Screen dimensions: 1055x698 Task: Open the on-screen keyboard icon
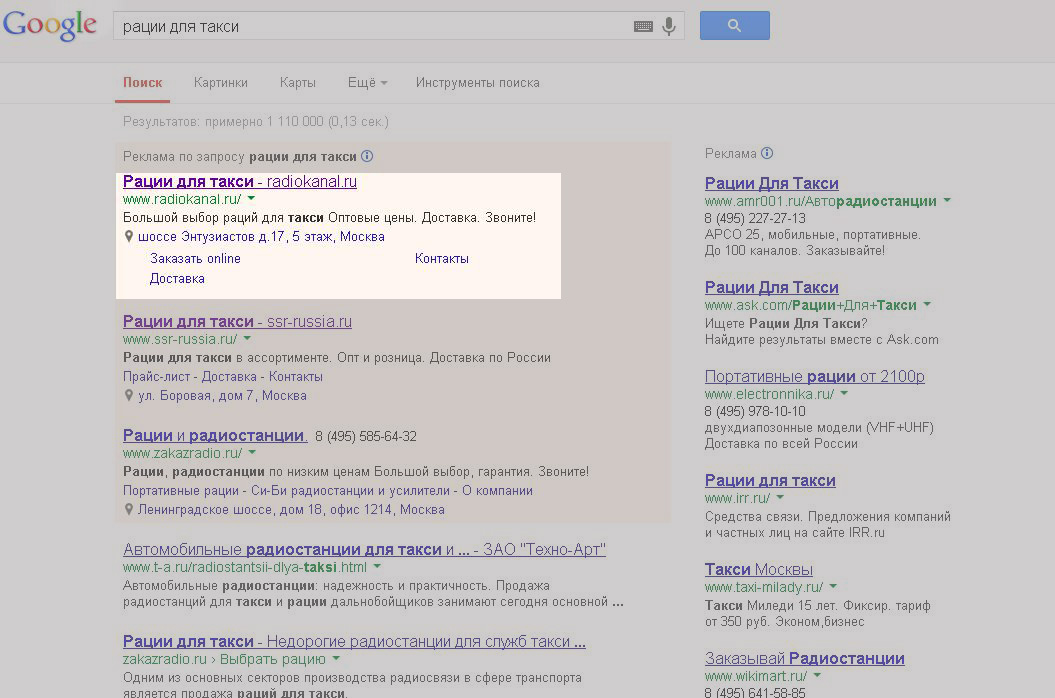643,26
